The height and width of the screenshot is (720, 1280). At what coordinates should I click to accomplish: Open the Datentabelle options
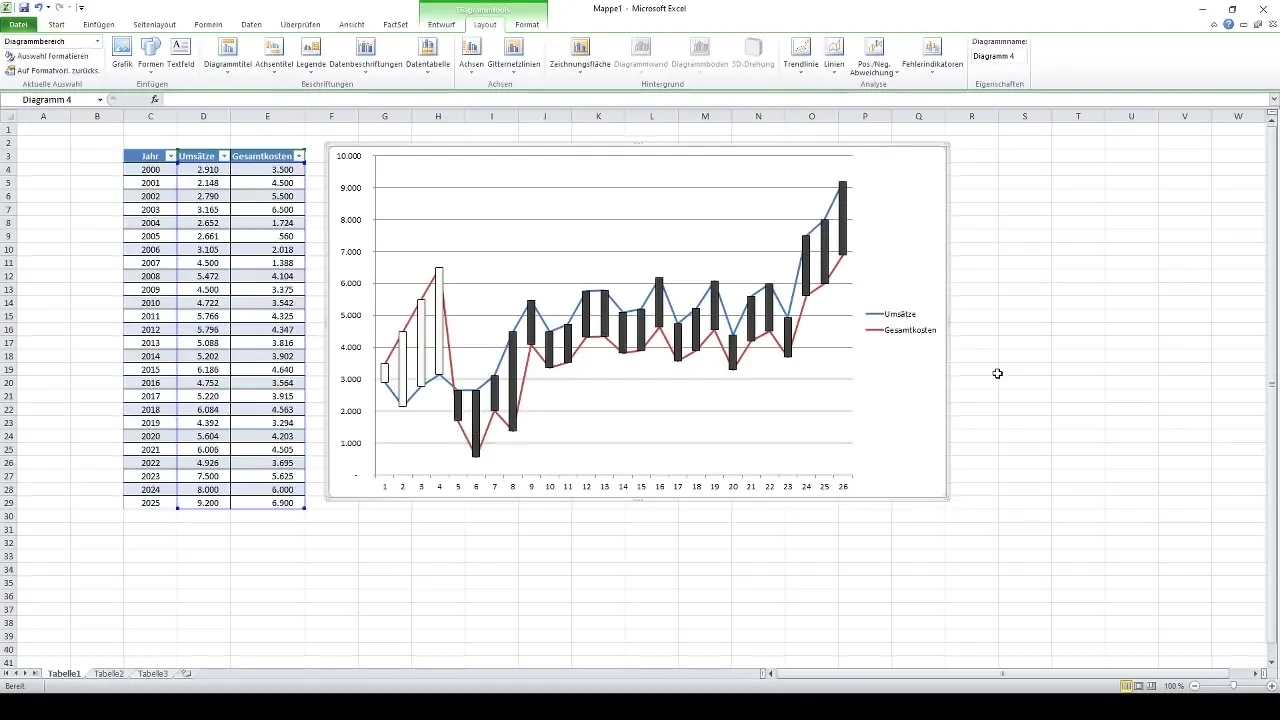point(428,56)
